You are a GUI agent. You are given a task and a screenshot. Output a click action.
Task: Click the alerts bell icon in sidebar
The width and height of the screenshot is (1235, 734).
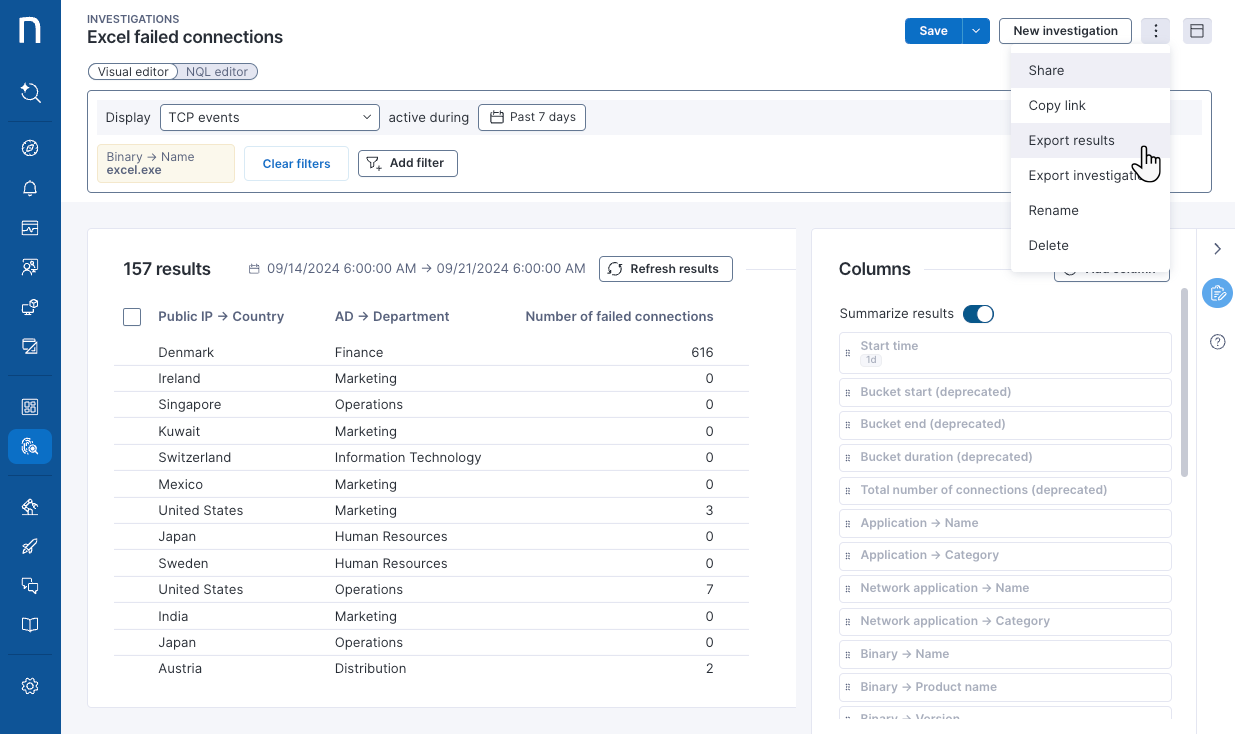click(x=30, y=188)
